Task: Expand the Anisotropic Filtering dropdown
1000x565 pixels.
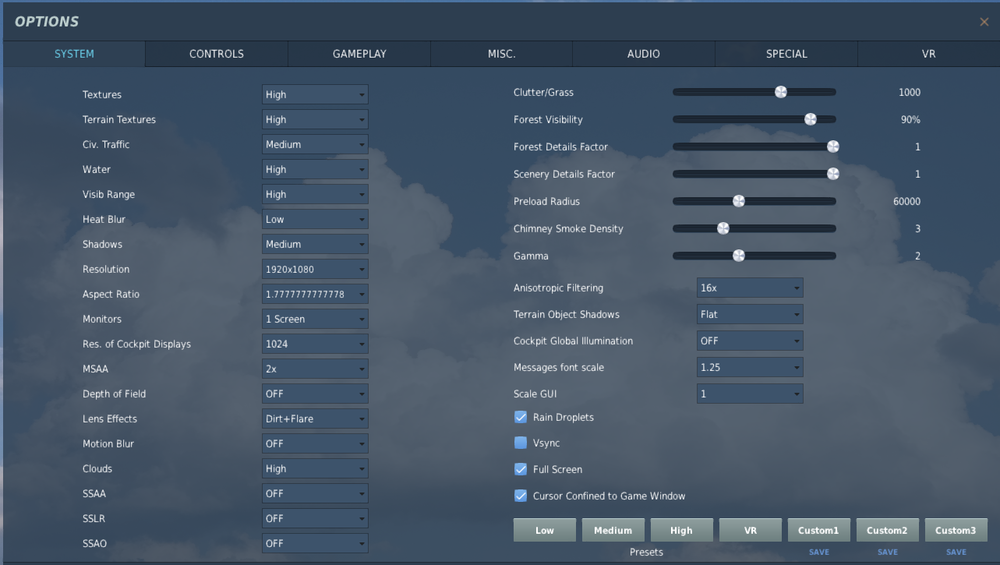Action: [x=749, y=288]
